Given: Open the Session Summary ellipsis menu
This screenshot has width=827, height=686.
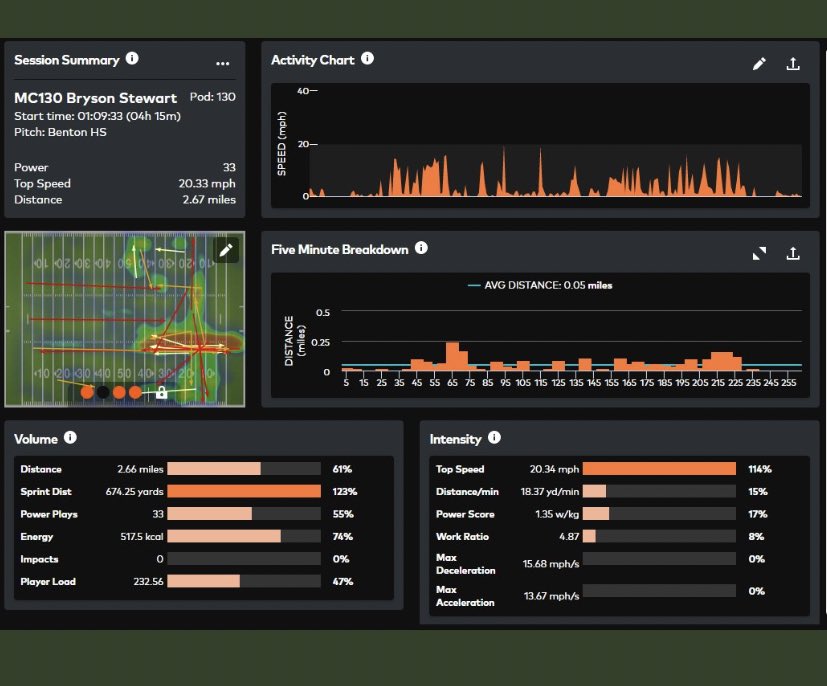Looking at the screenshot, I should point(223,62).
